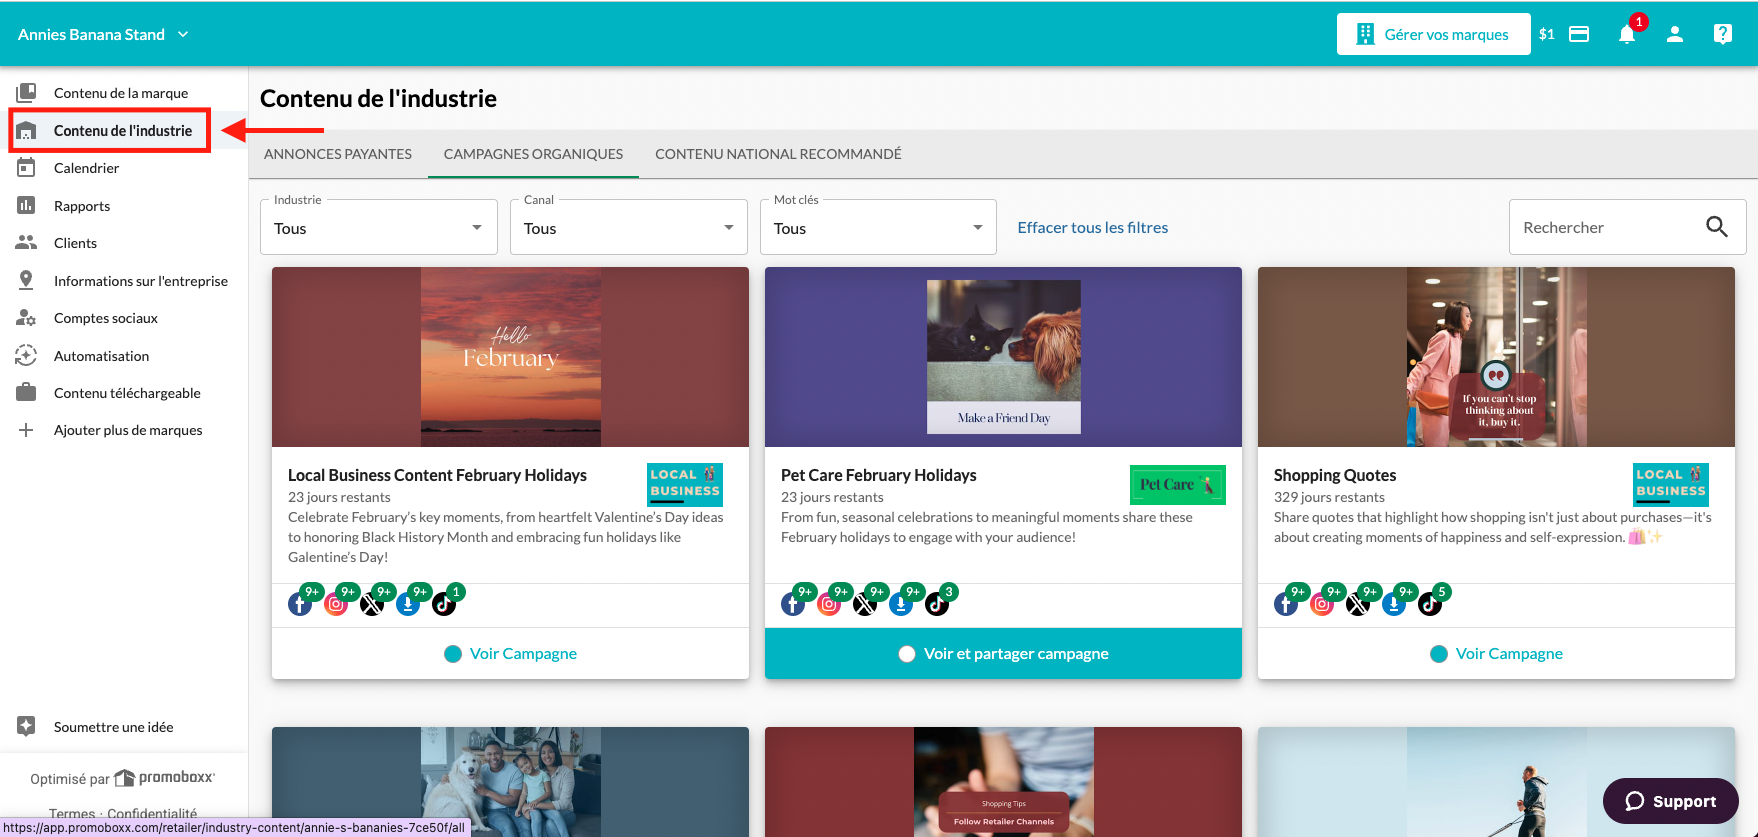Image resolution: width=1758 pixels, height=837 pixels.
Task: Click Effacer tous les filtres link
Action: (1093, 228)
